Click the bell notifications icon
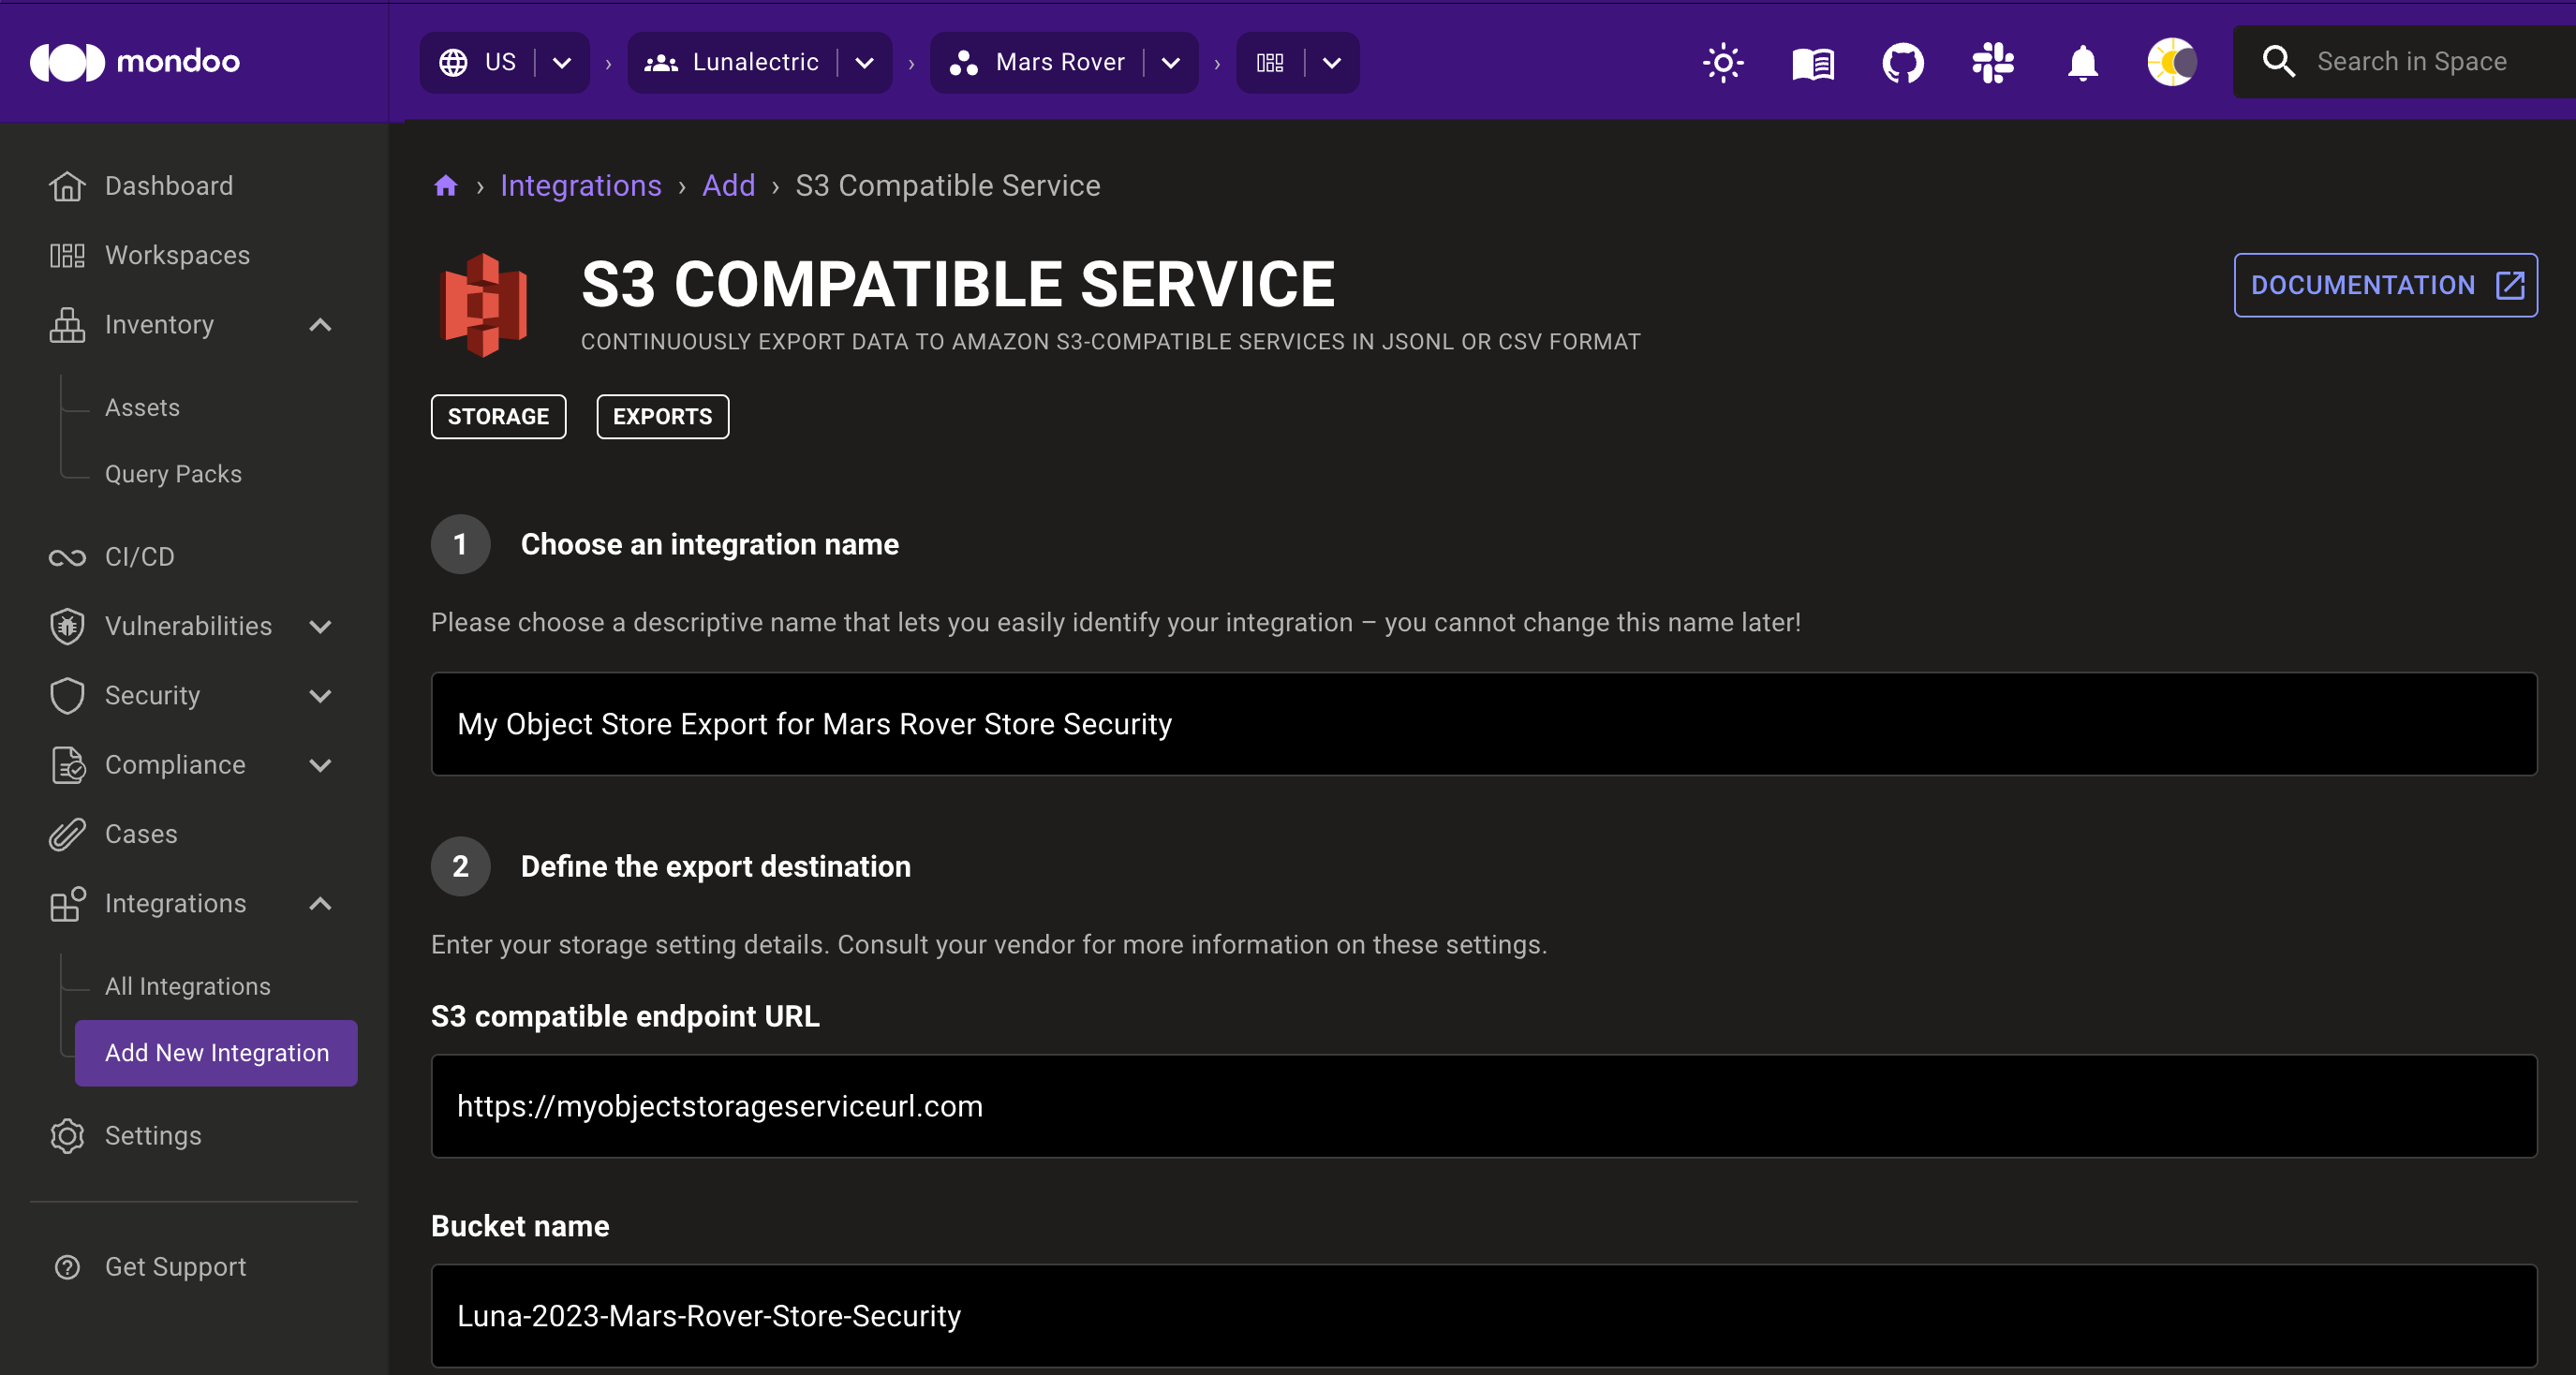Screen dimensions: 2576x1375 pyautogui.click(x=2080, y=61)
